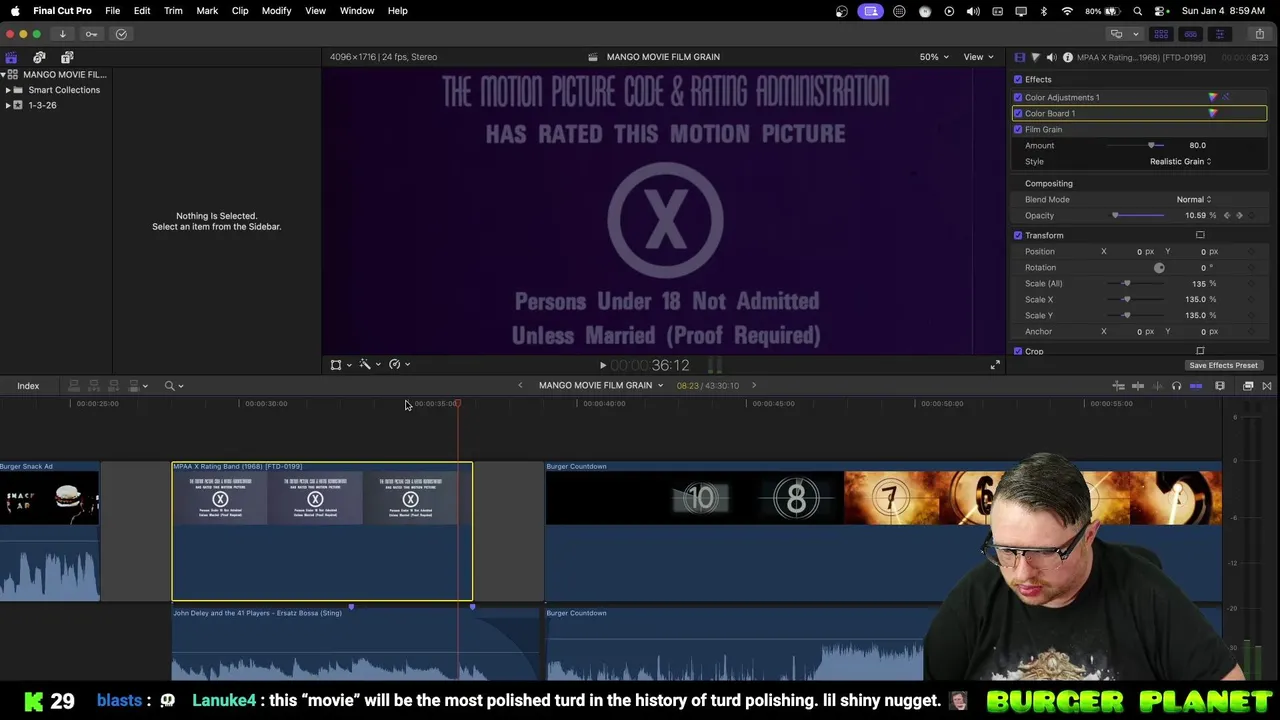Toggle solo headphones icon in timeline
This screenshot has height=720, width=1280.
pyautogui.click(x=1176, y=386)
